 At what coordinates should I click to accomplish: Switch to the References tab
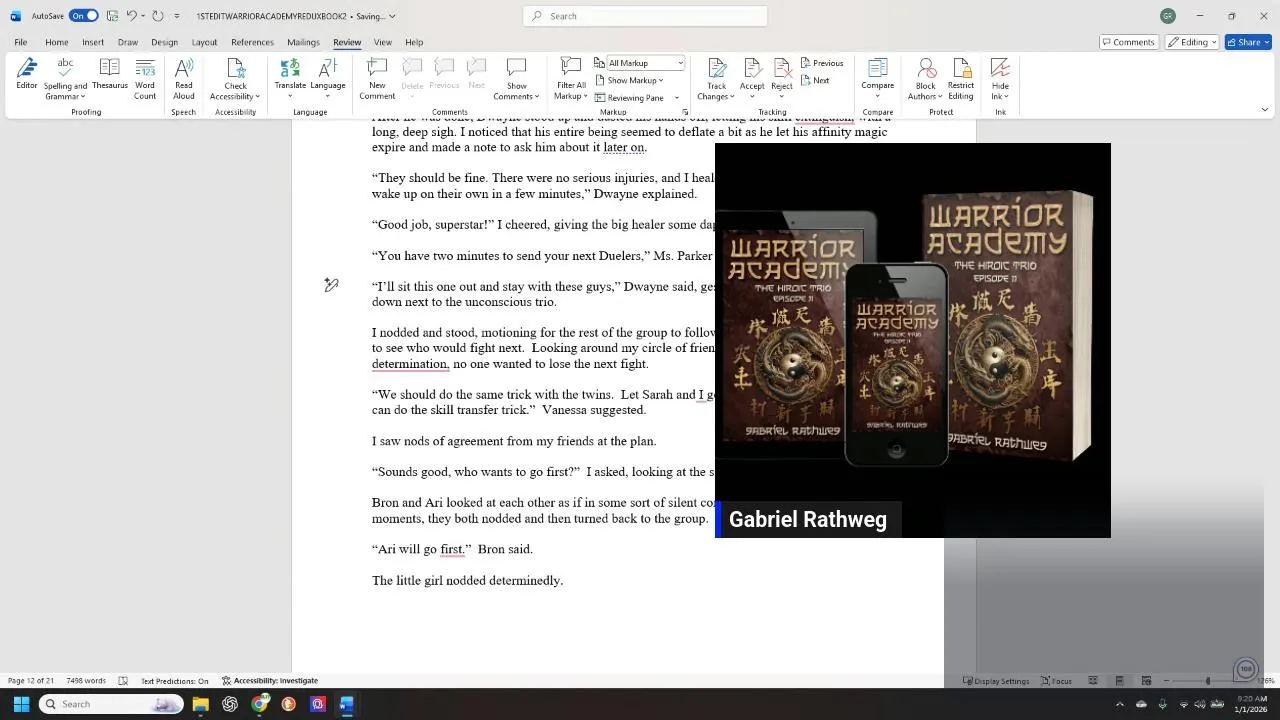pyautogui.click(x=252, y=42)
